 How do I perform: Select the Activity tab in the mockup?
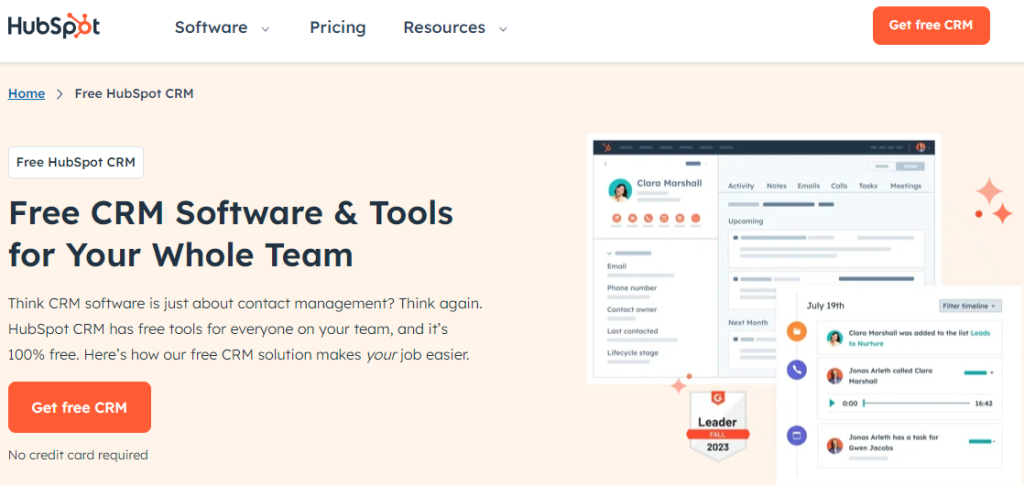[x=741, y=186]
